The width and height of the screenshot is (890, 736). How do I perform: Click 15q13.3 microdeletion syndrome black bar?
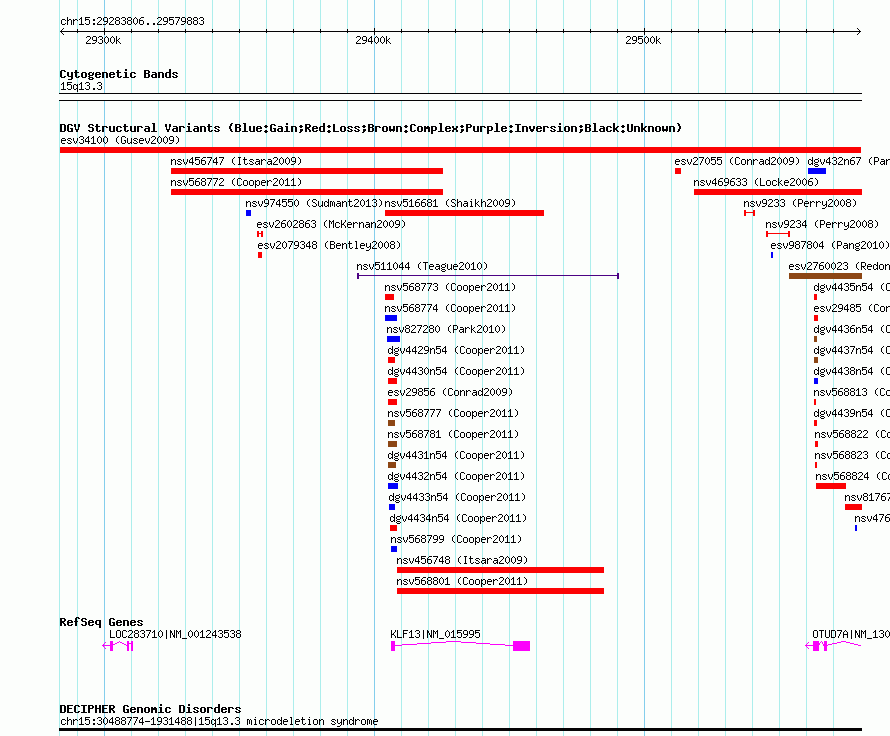460,730
